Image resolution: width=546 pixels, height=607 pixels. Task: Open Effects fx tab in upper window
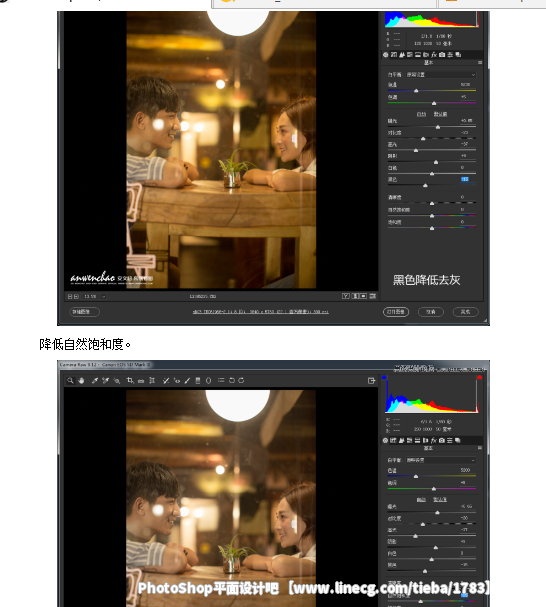point(434,55)
